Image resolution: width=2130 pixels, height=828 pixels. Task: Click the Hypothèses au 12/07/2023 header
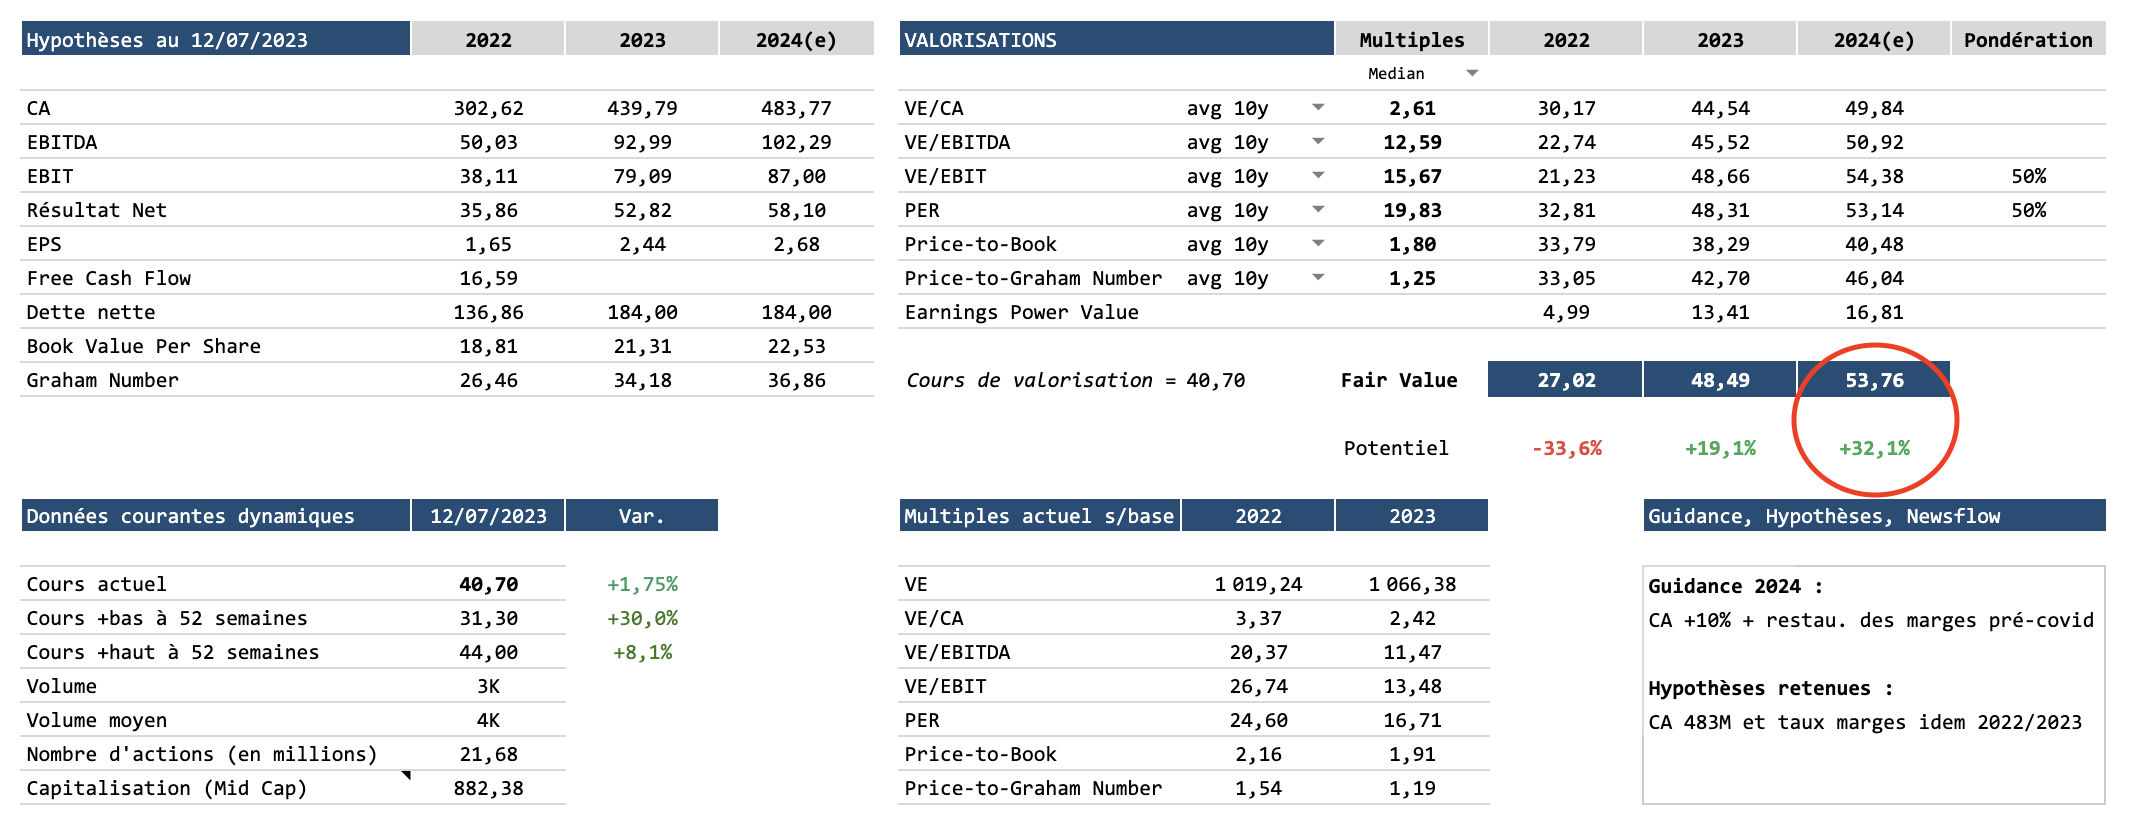click(x=215, y=40)
